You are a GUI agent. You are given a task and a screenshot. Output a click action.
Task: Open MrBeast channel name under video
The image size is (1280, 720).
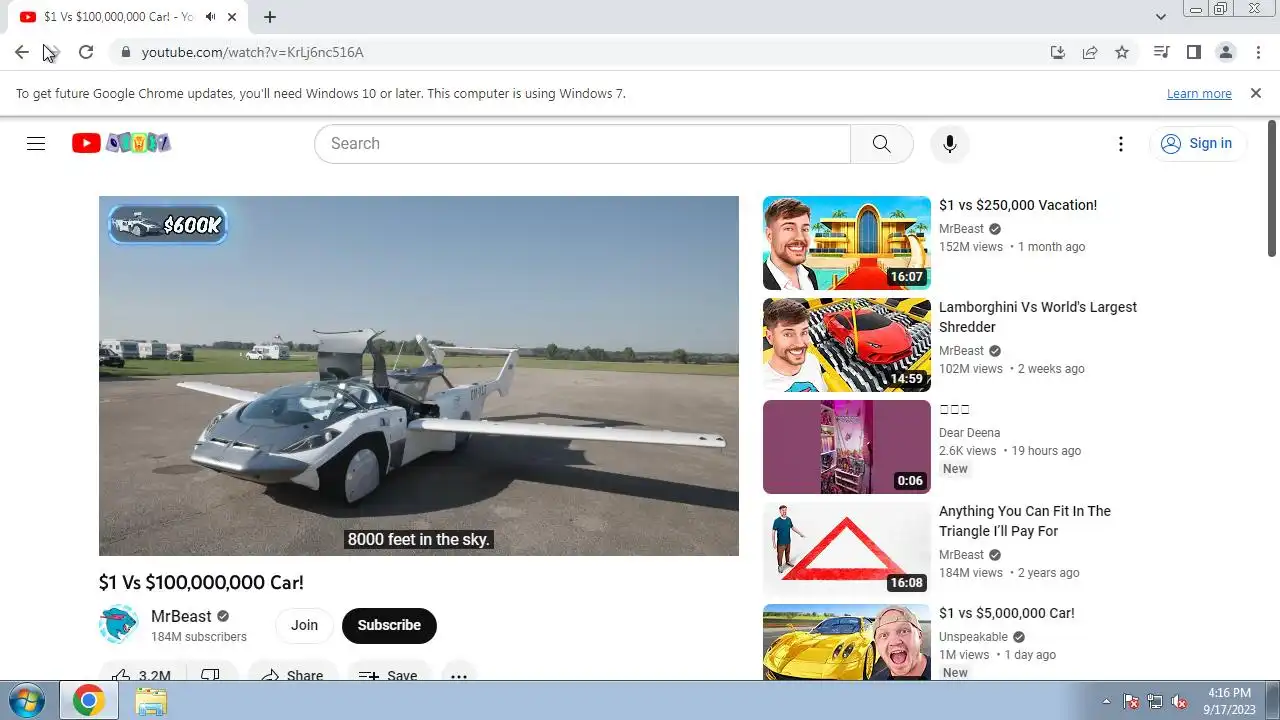pyautogui.click(x=181, y=616)
